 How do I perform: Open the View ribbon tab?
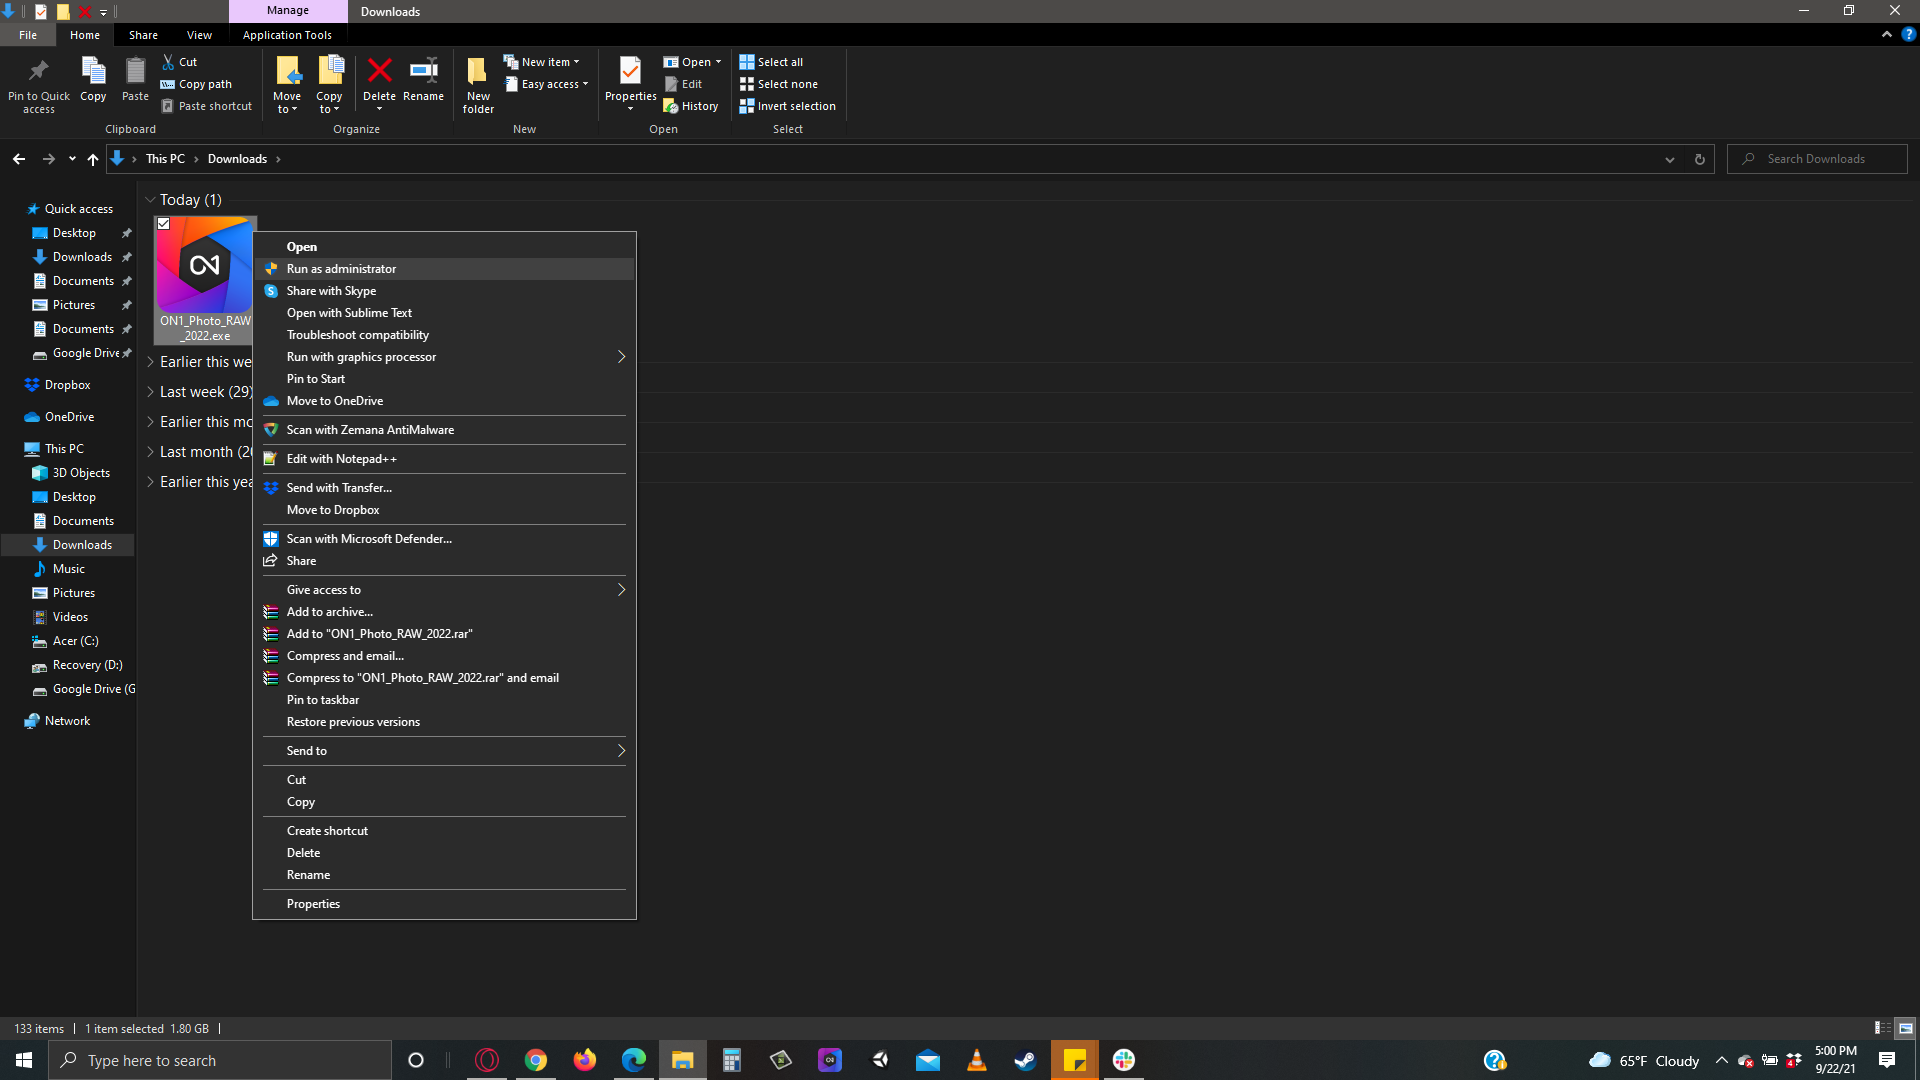point(199,35)
